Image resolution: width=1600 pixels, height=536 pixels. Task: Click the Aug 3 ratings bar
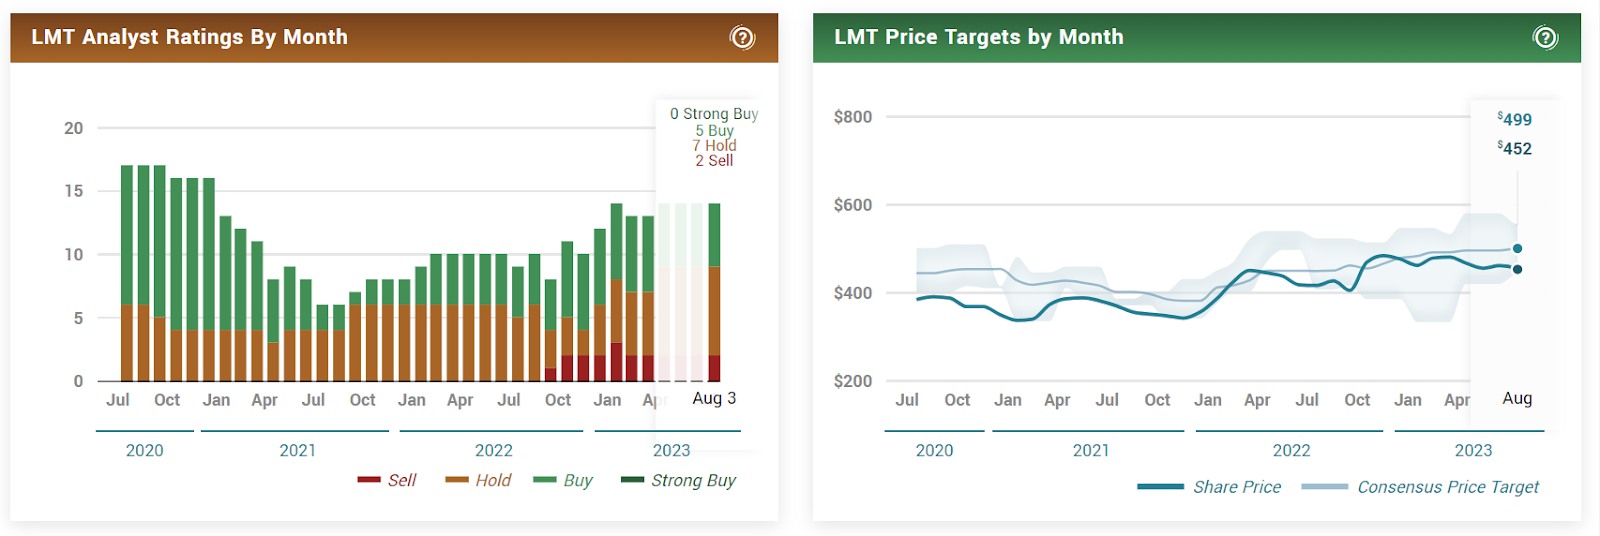coord(714,292)
